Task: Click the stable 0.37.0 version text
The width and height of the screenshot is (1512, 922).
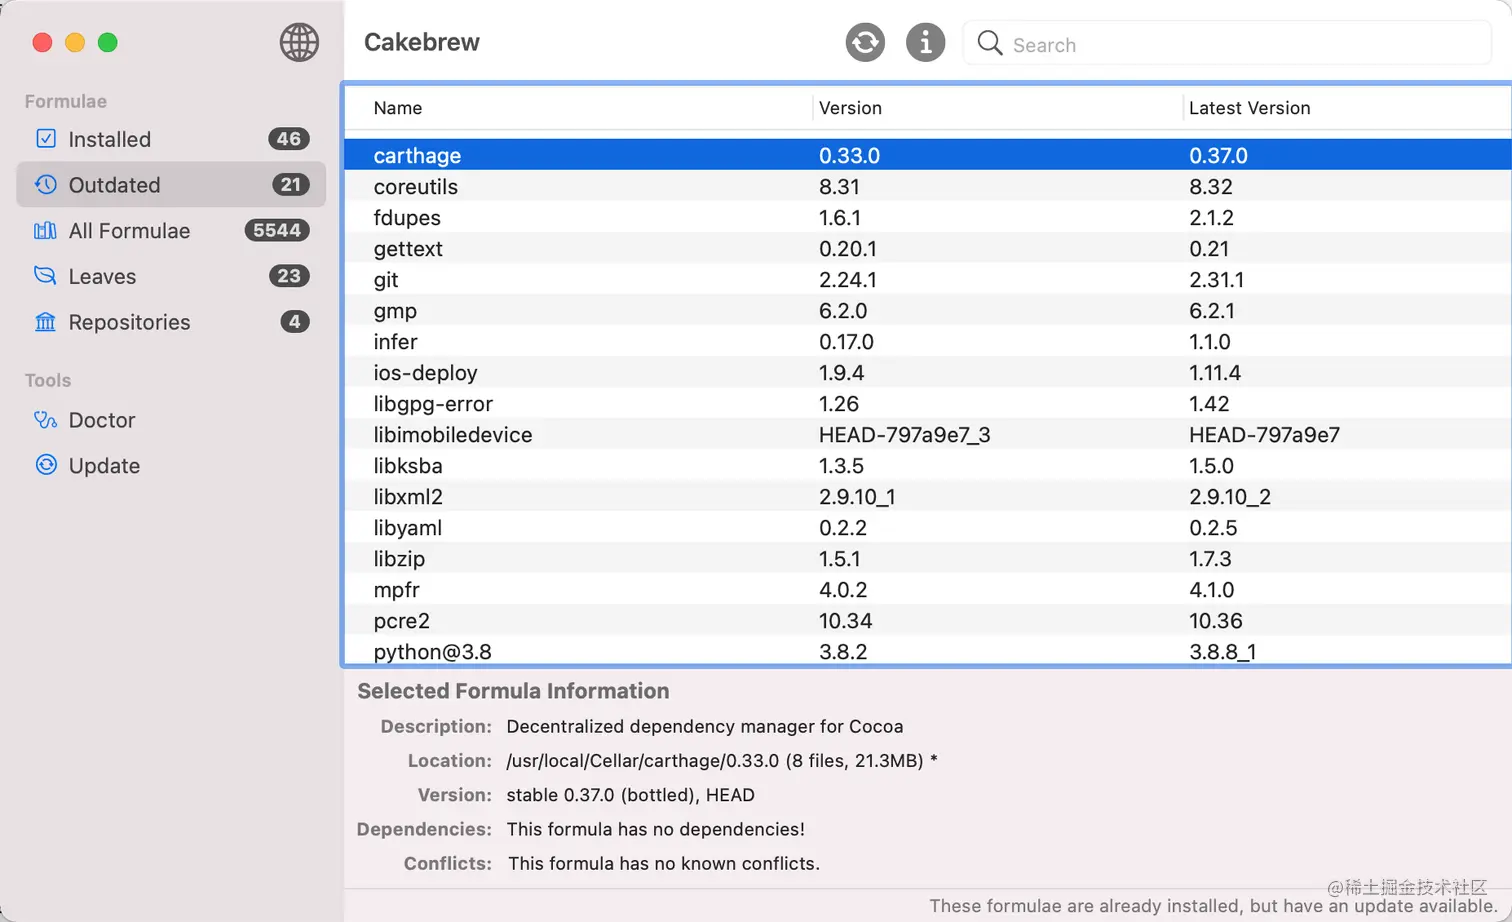Action: 630,794
